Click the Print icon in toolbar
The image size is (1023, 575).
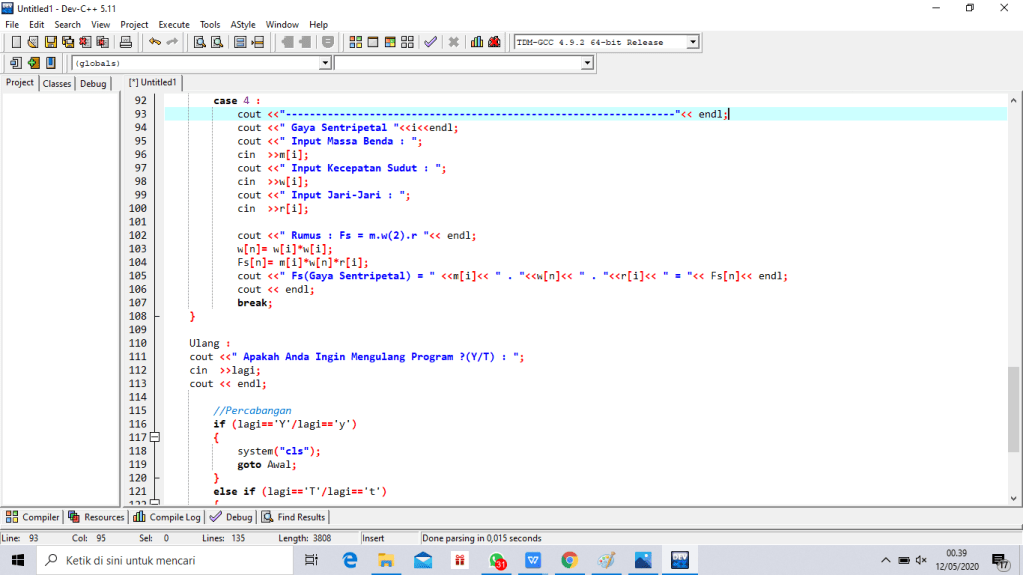point(126,42)
